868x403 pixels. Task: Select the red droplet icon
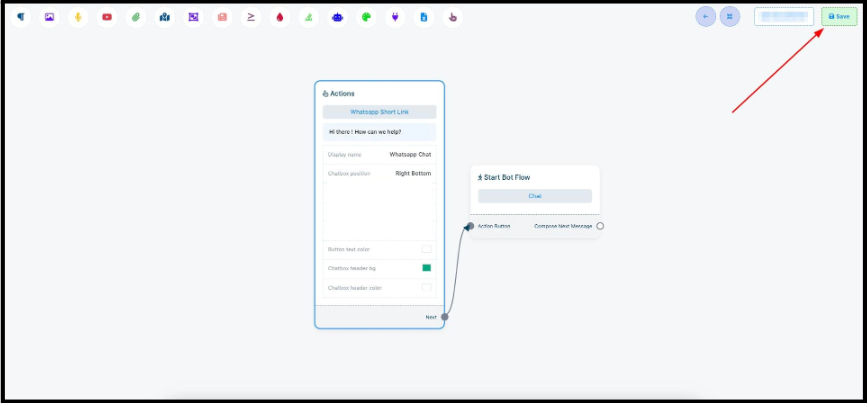tap(280, 17)
